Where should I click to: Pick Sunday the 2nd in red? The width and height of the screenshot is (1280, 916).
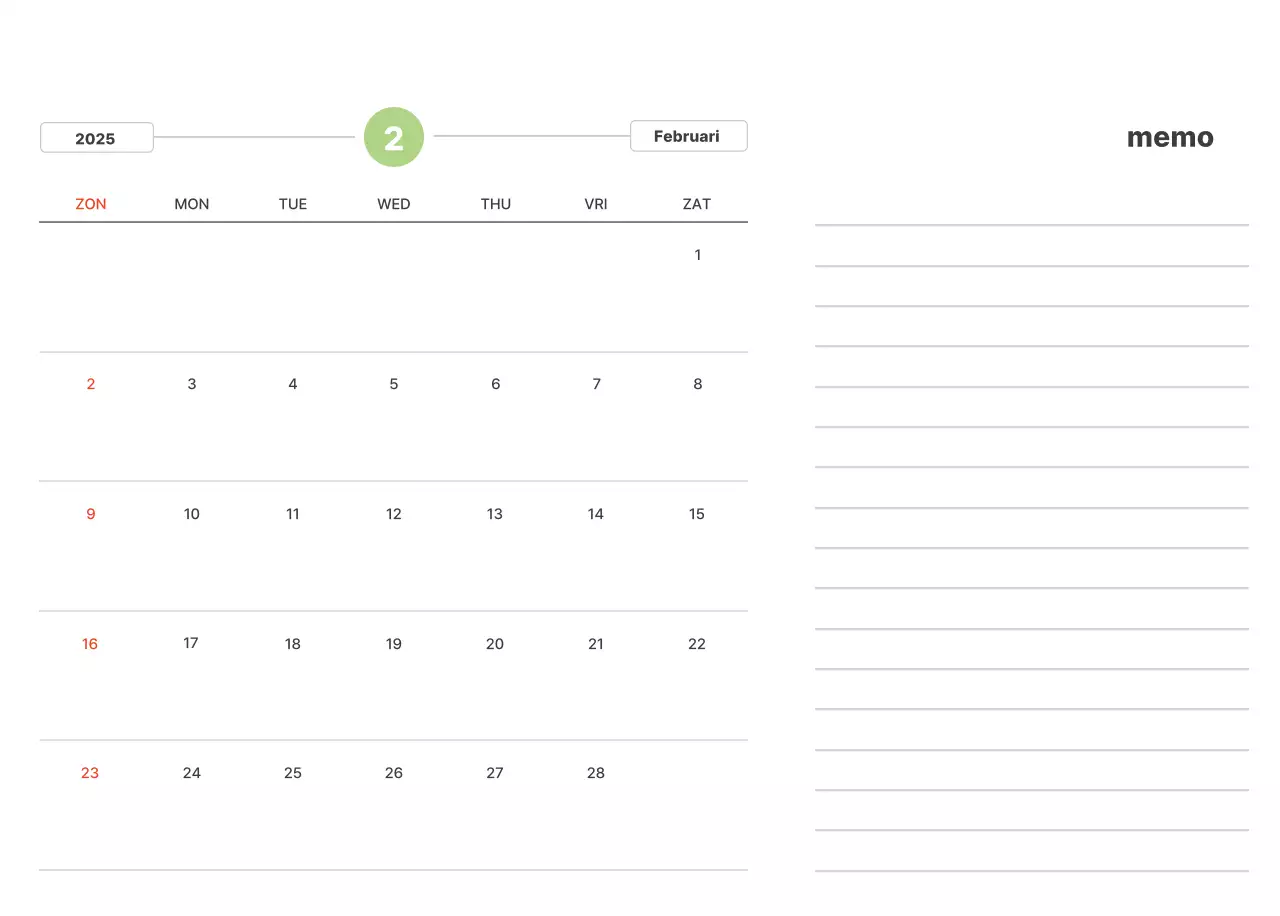pyautogui.click(x=91, y=384)
